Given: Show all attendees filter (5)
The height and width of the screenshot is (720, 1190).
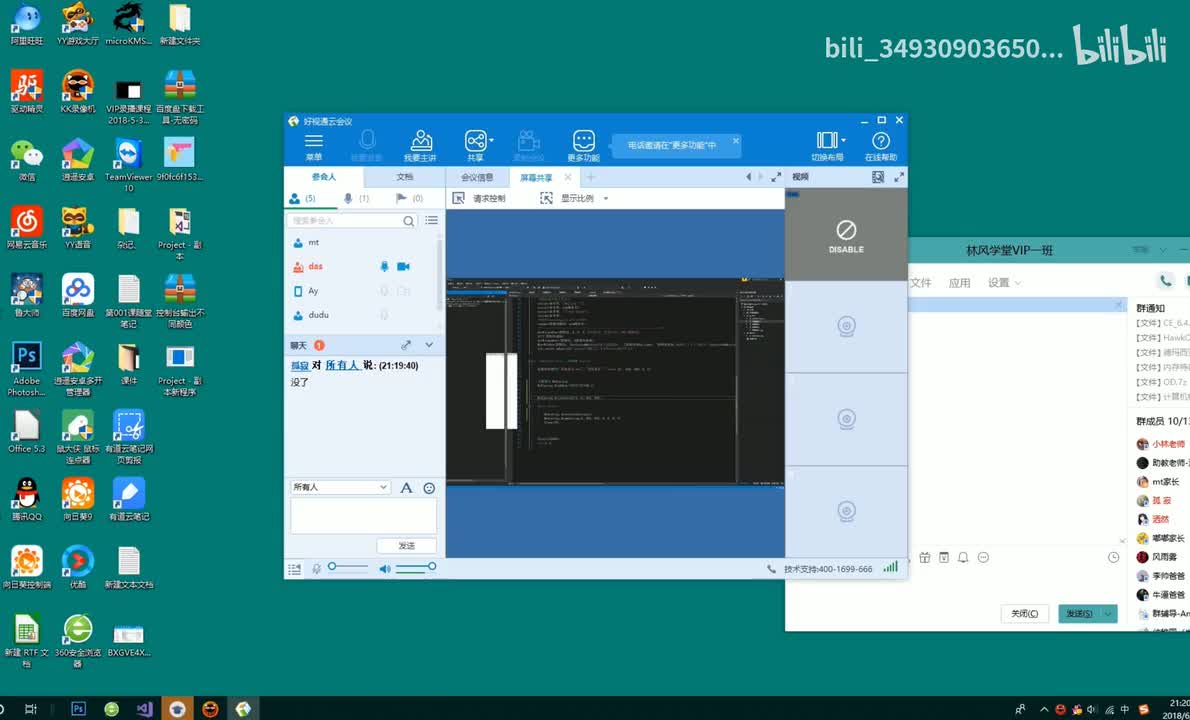Looking at the screenshot, I should (x=302, y=198).
